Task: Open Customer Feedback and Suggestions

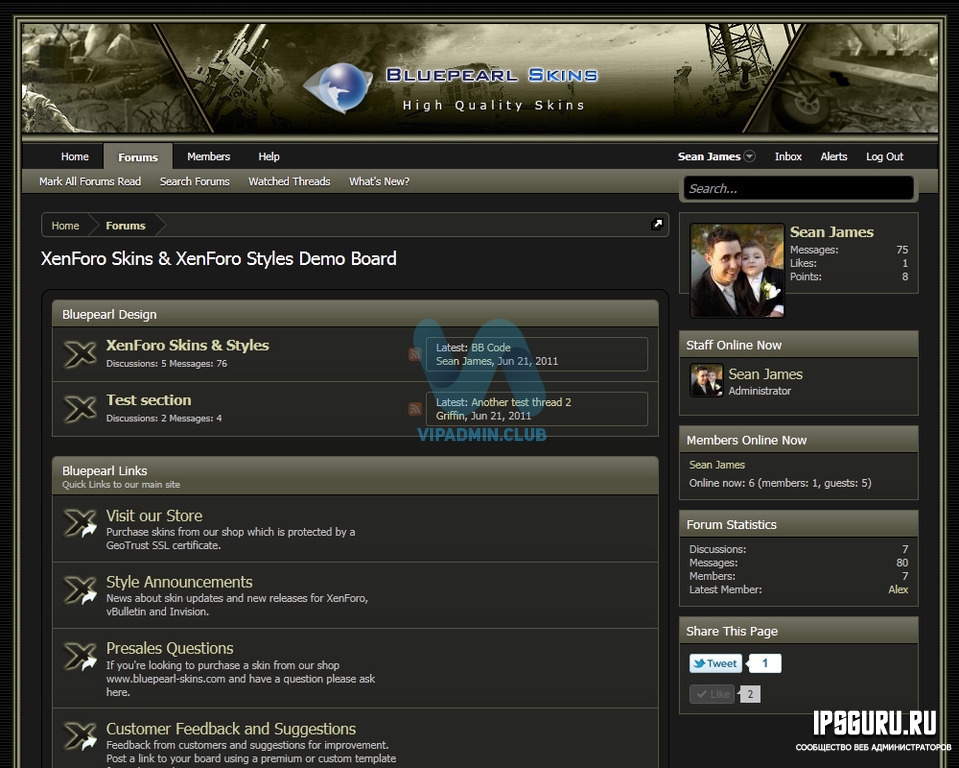Action: tap(231, 729)
